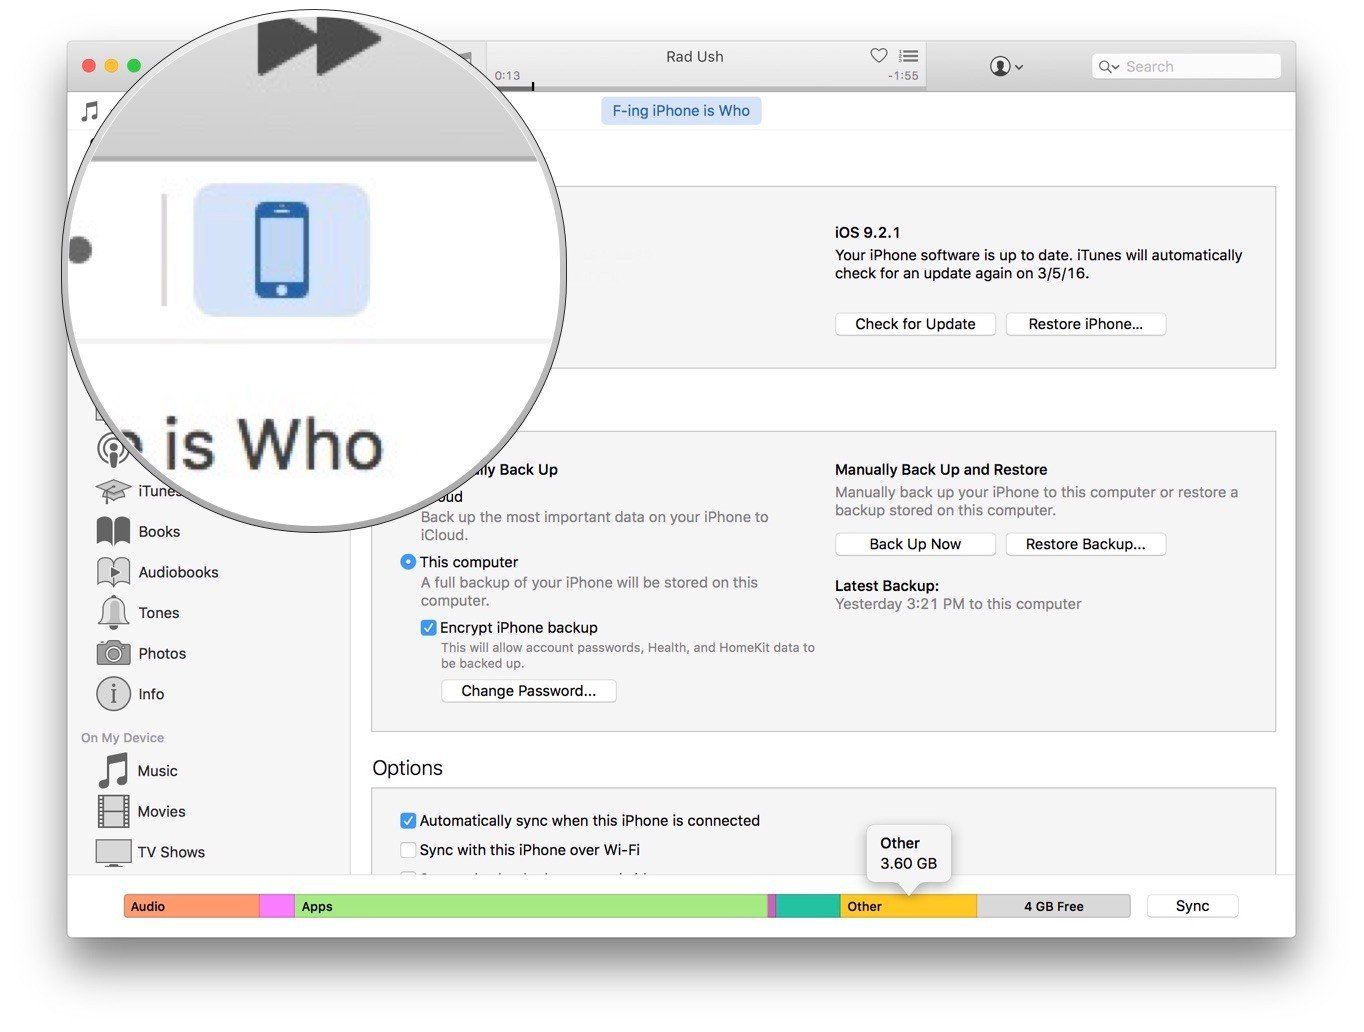Click the Other segment of storage bar
The width and height of the screenshot is (1364, 1032).
tap(908, 906)
